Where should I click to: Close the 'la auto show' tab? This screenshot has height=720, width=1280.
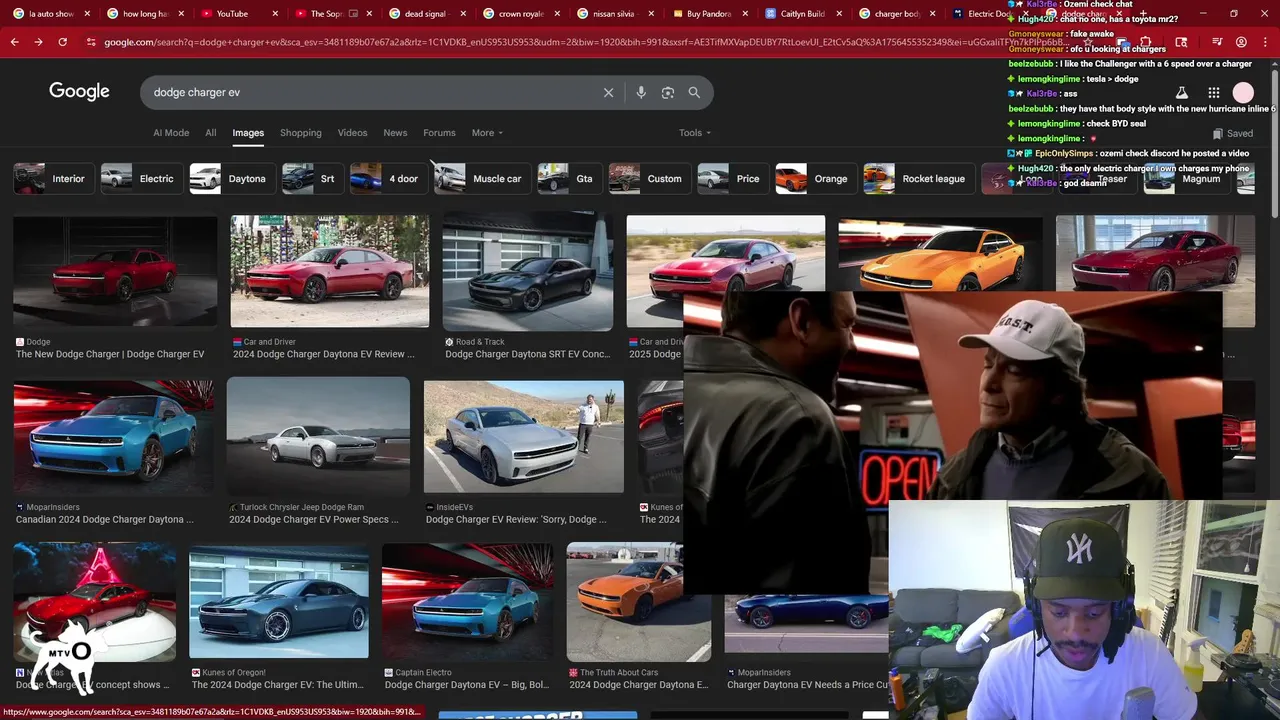(87, 14)
